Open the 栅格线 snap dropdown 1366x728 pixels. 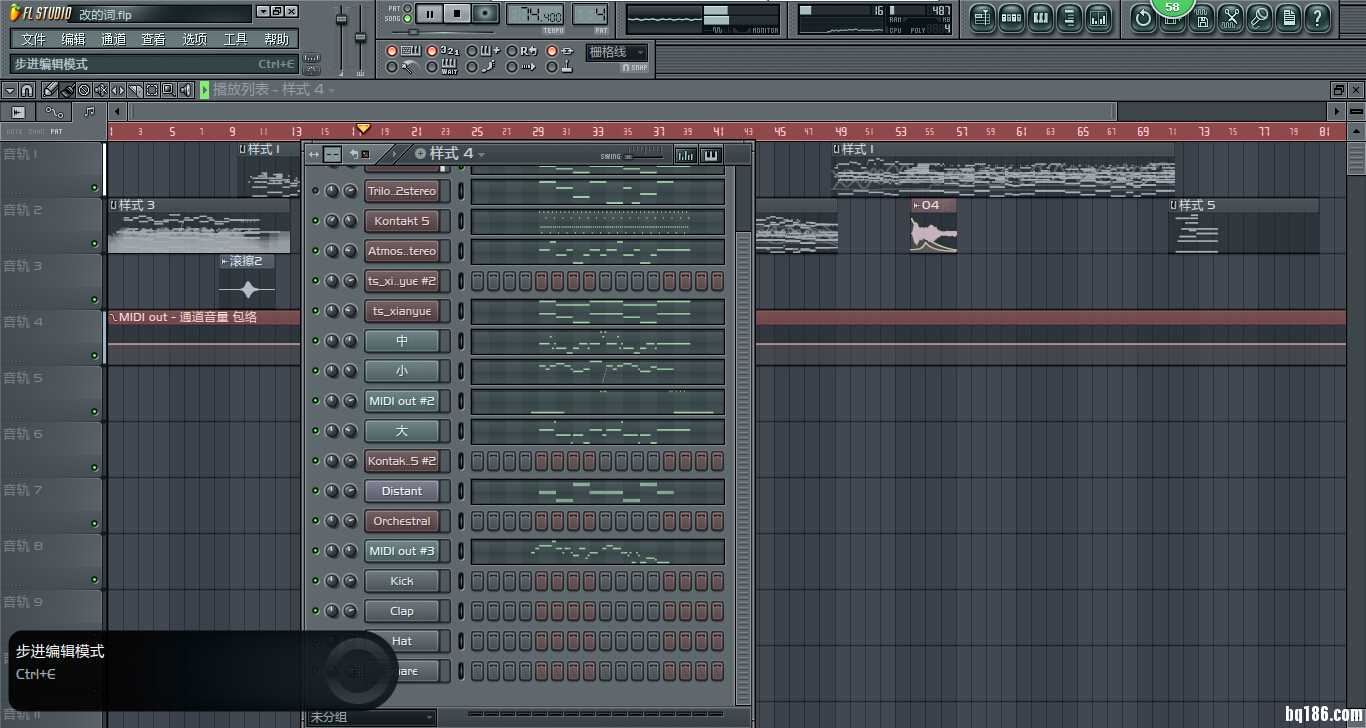click(616, 52)
